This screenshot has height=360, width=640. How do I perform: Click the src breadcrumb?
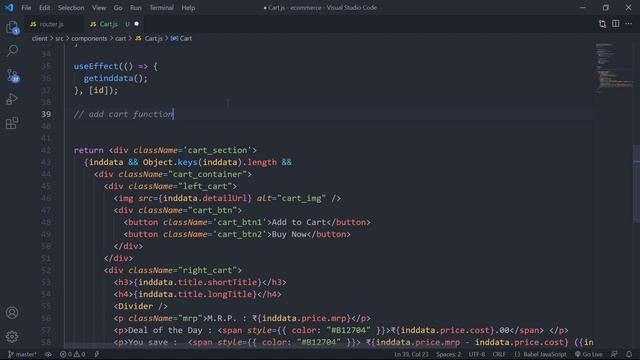click(60, 38)
